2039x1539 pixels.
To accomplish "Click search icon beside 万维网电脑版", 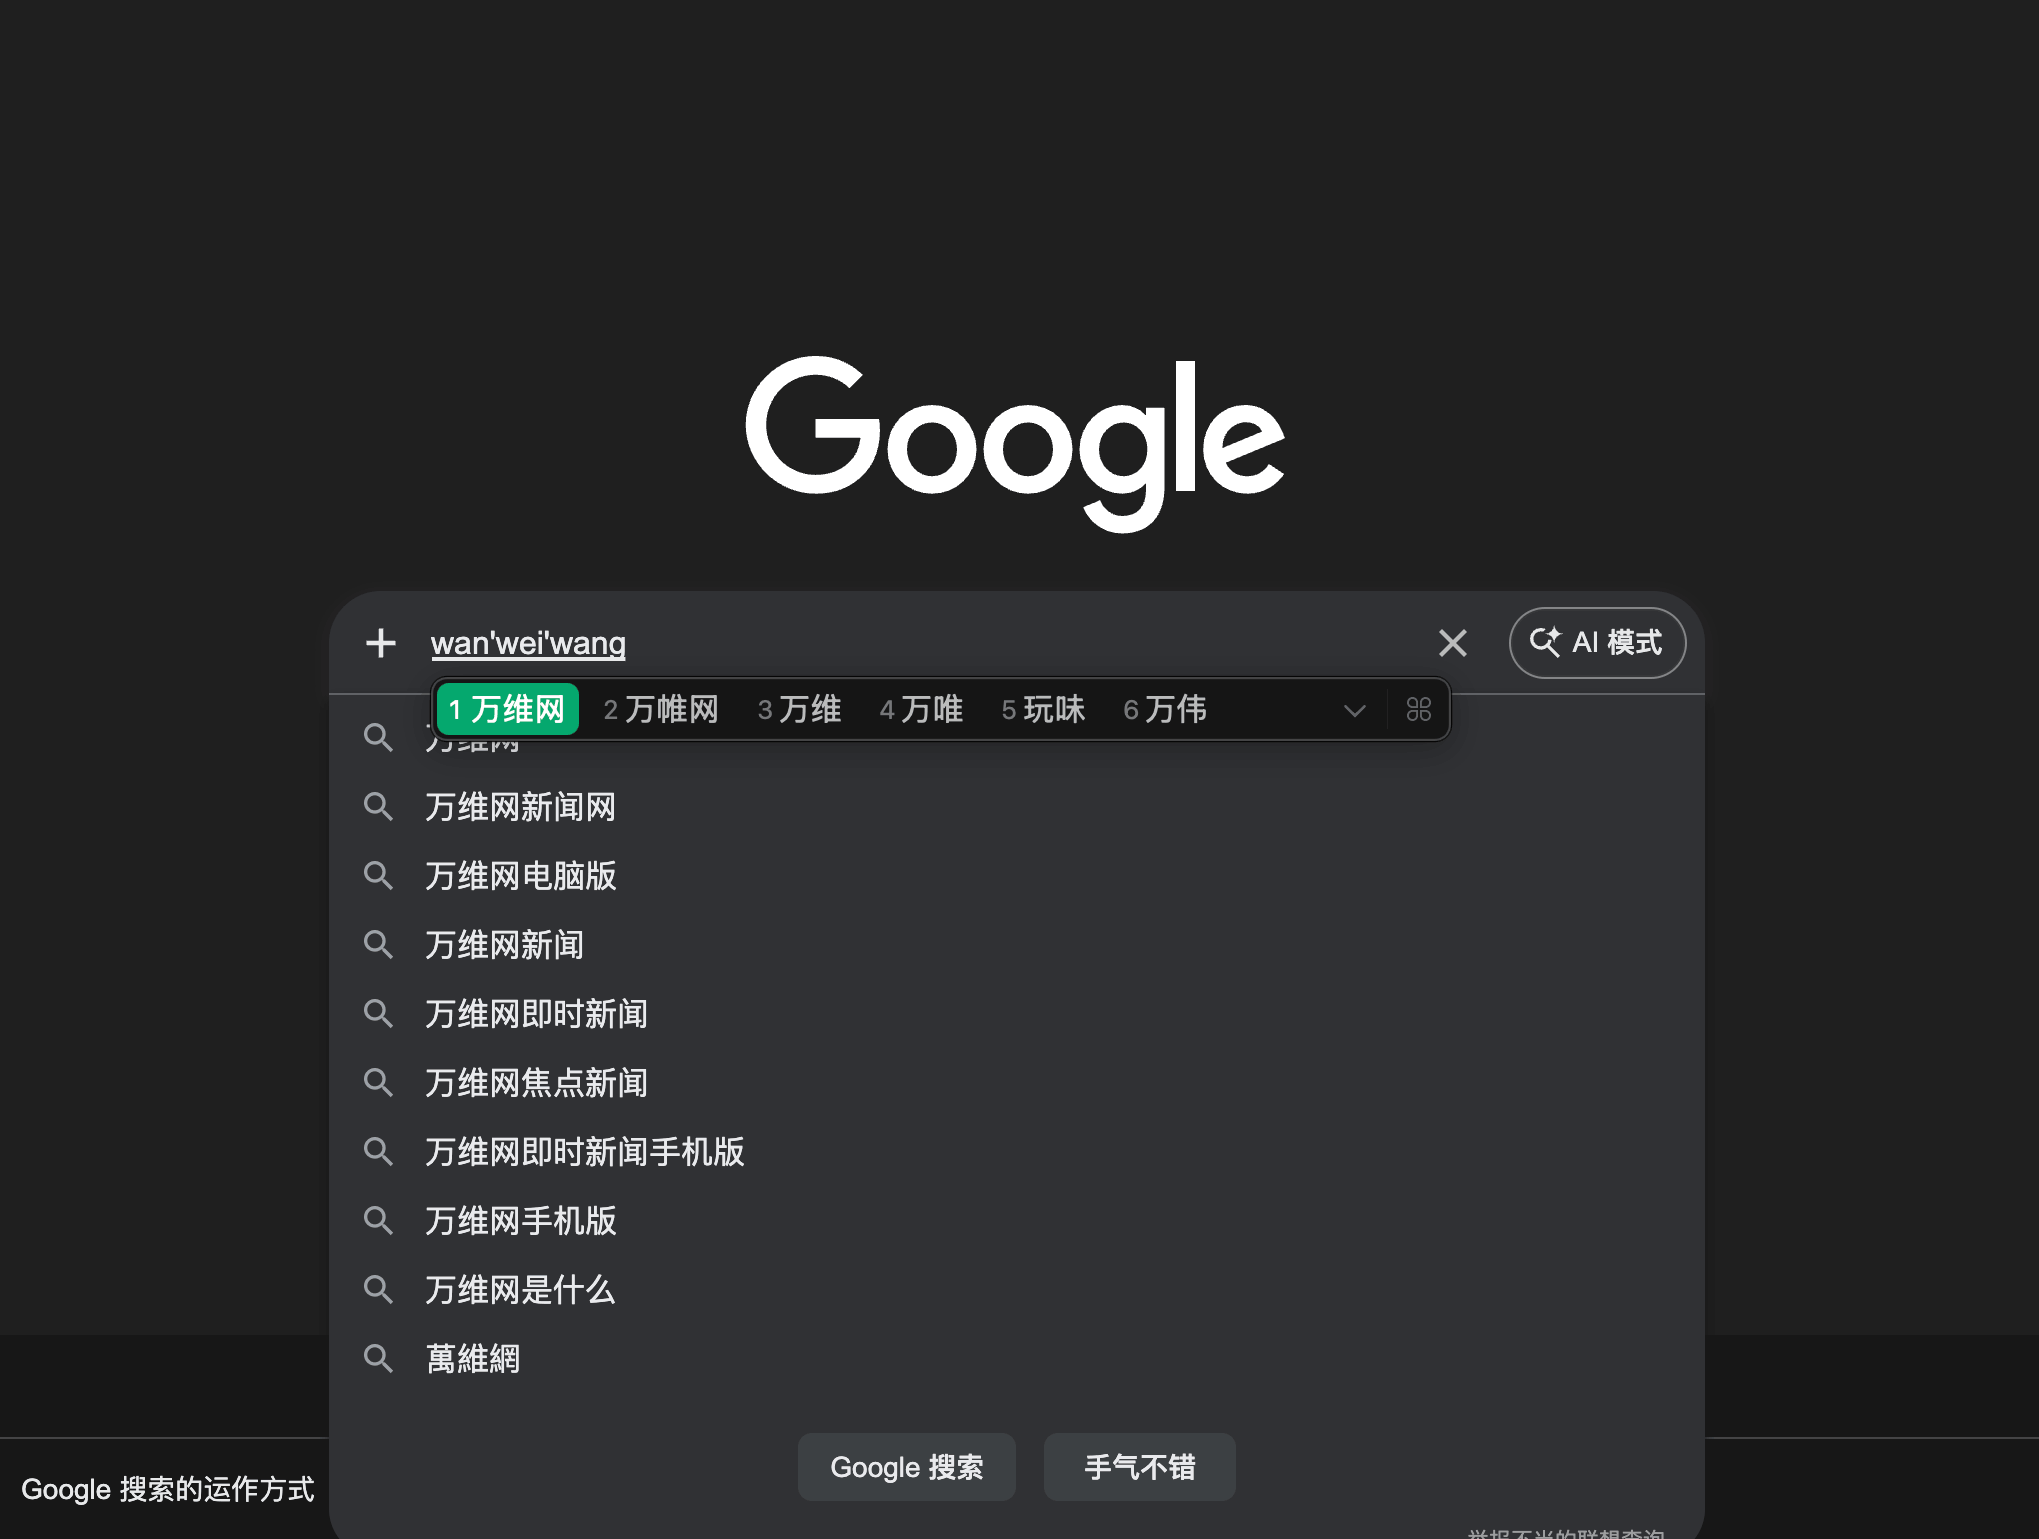I will point(378,876).
